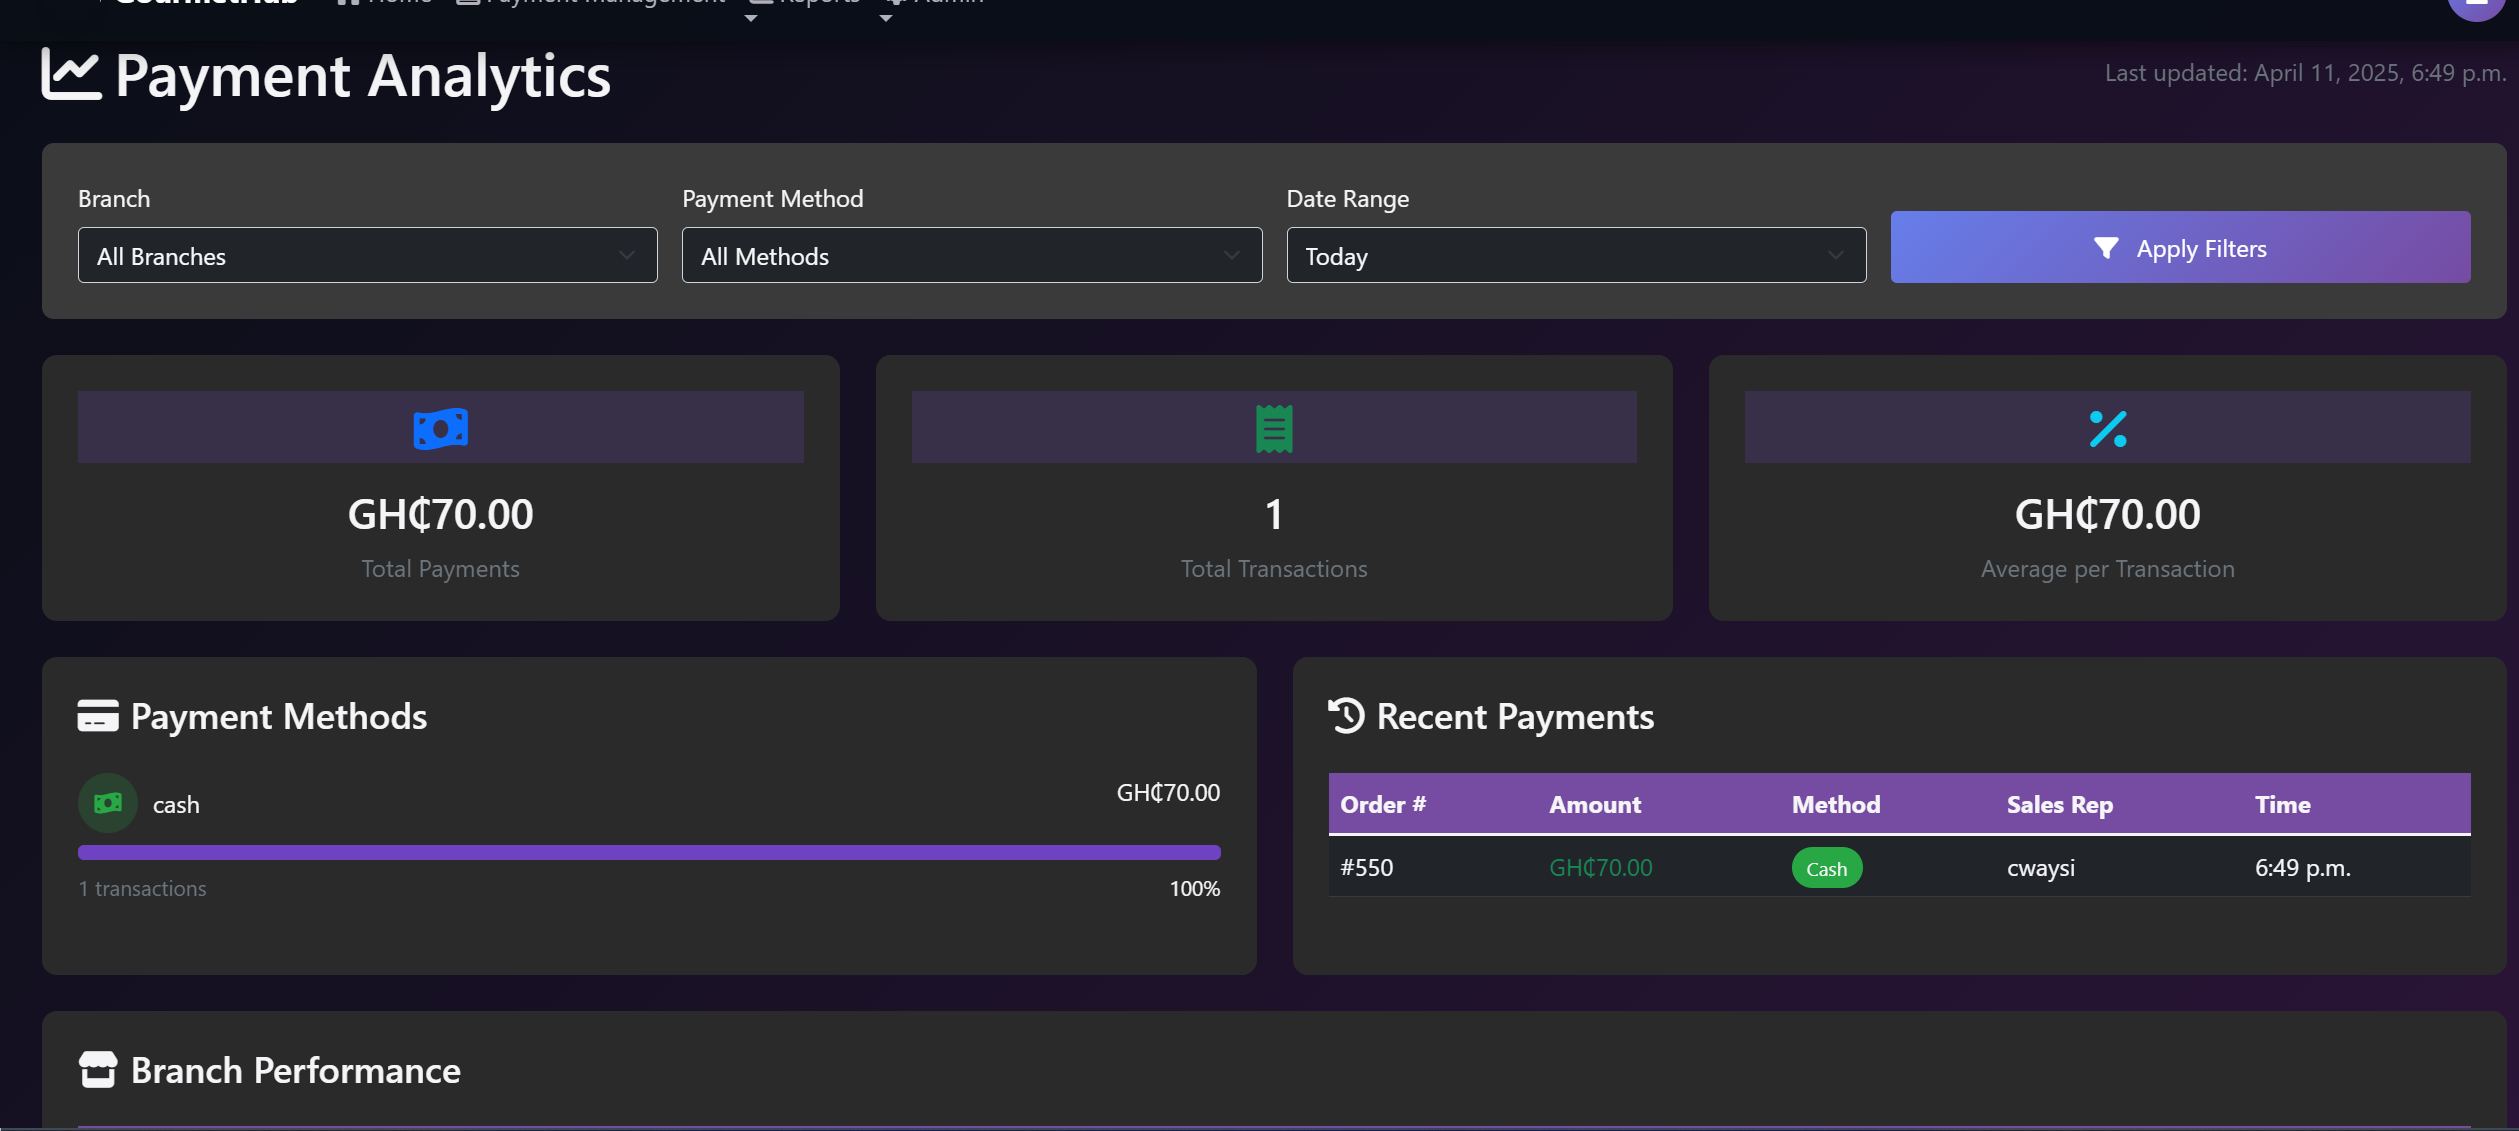Viewport: 2519px width, 1131px height.
Task: Open the user profile icon at top right
Action: pos(2476,6)
